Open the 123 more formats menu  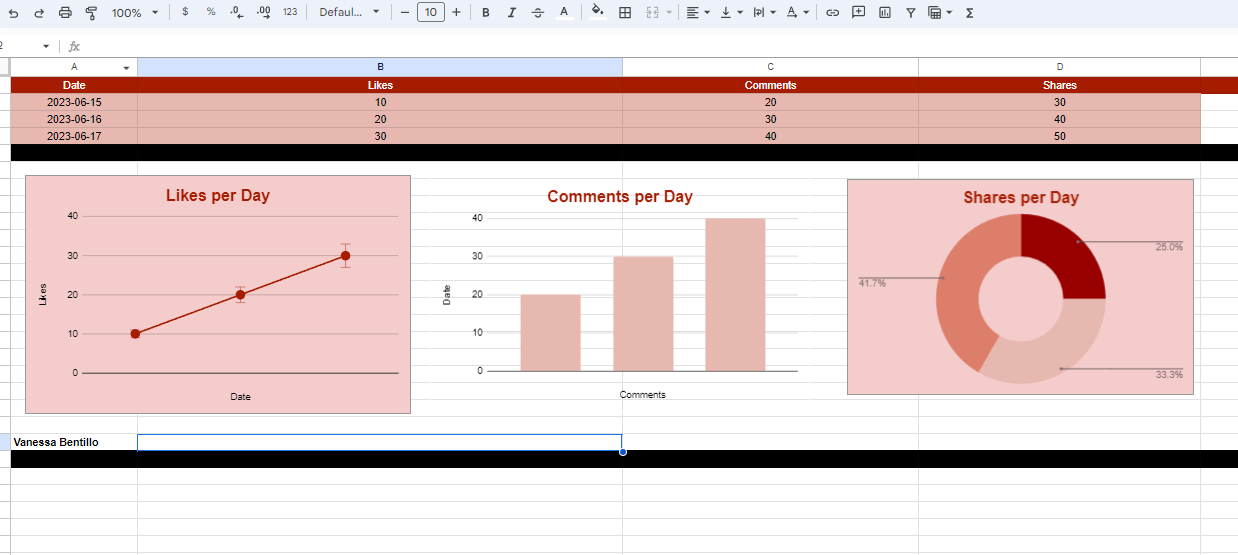pos(290,12)
